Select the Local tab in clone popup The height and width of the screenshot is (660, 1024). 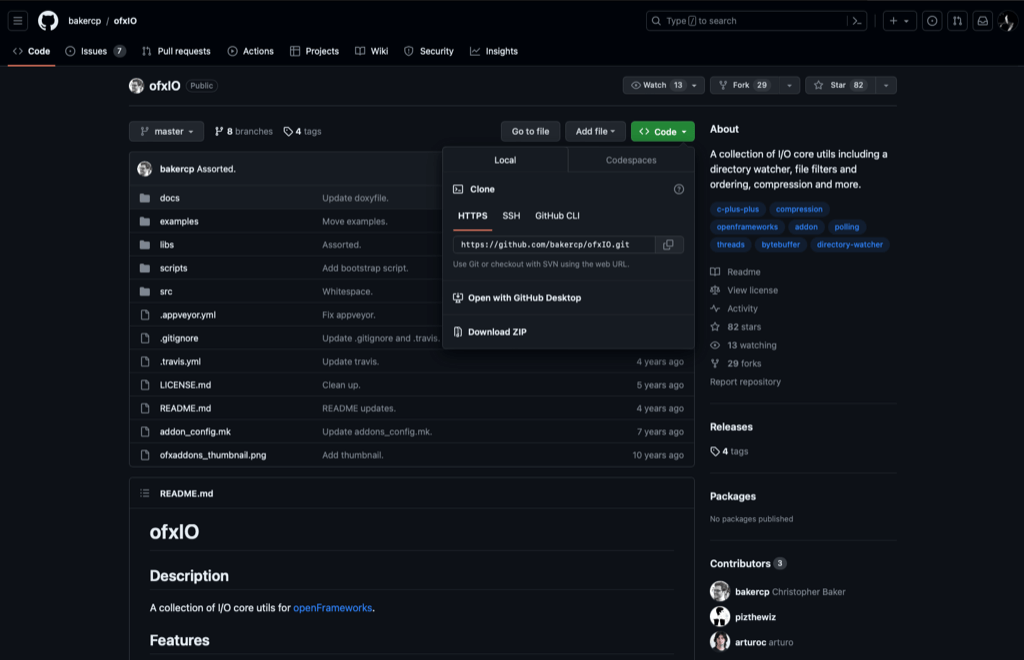click(505, 160)
